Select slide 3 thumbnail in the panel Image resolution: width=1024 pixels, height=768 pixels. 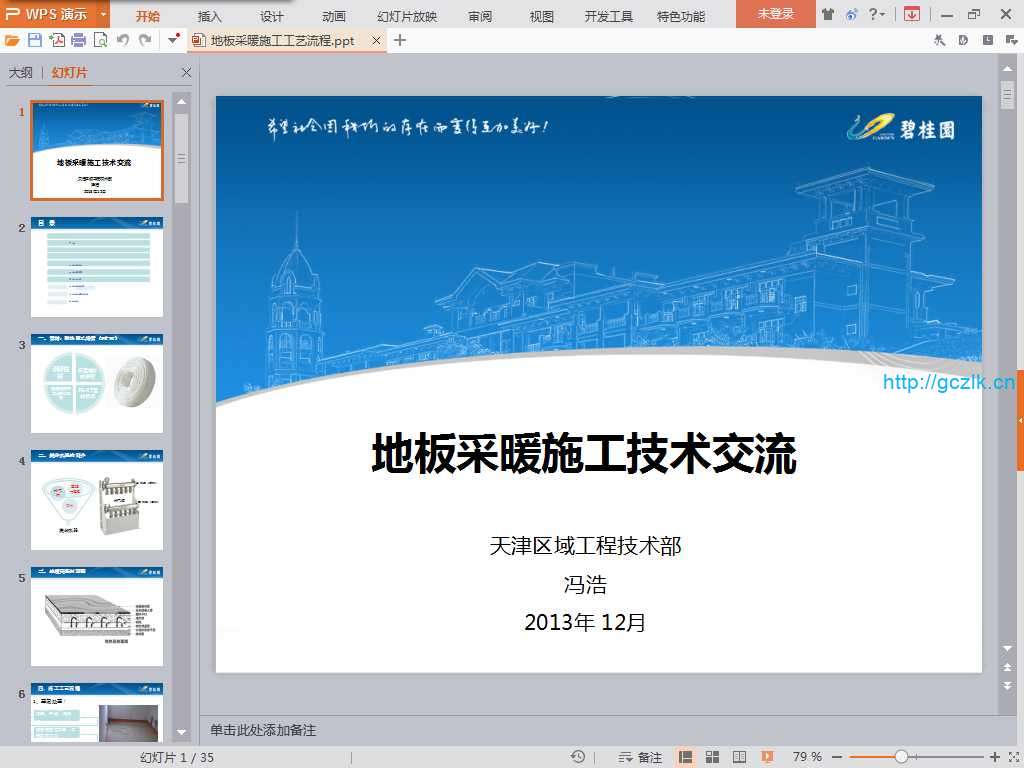(97, 384)
